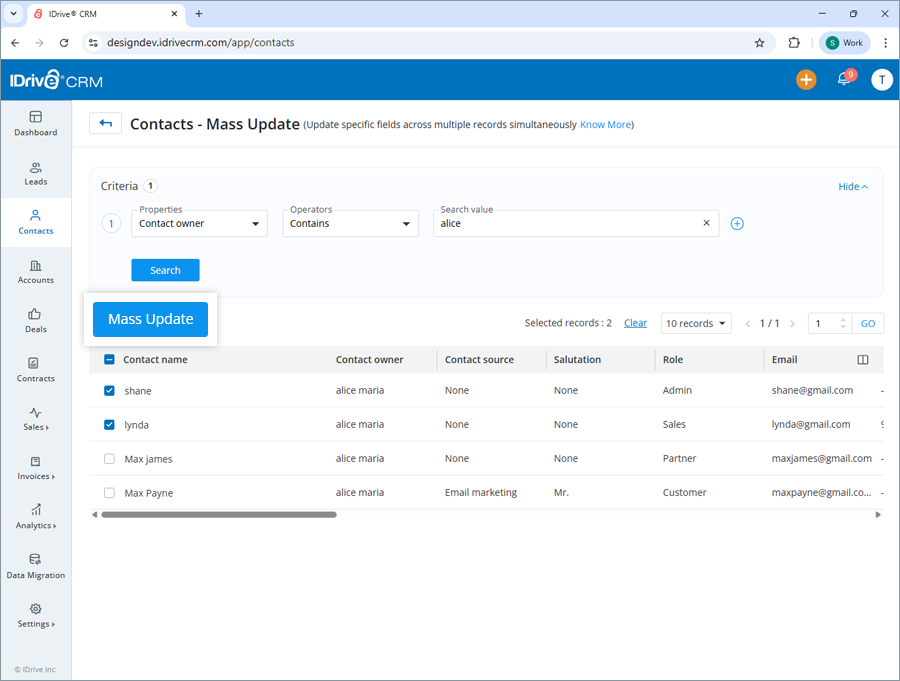
Task: Open the notifications bell
Action: point(843,78)
